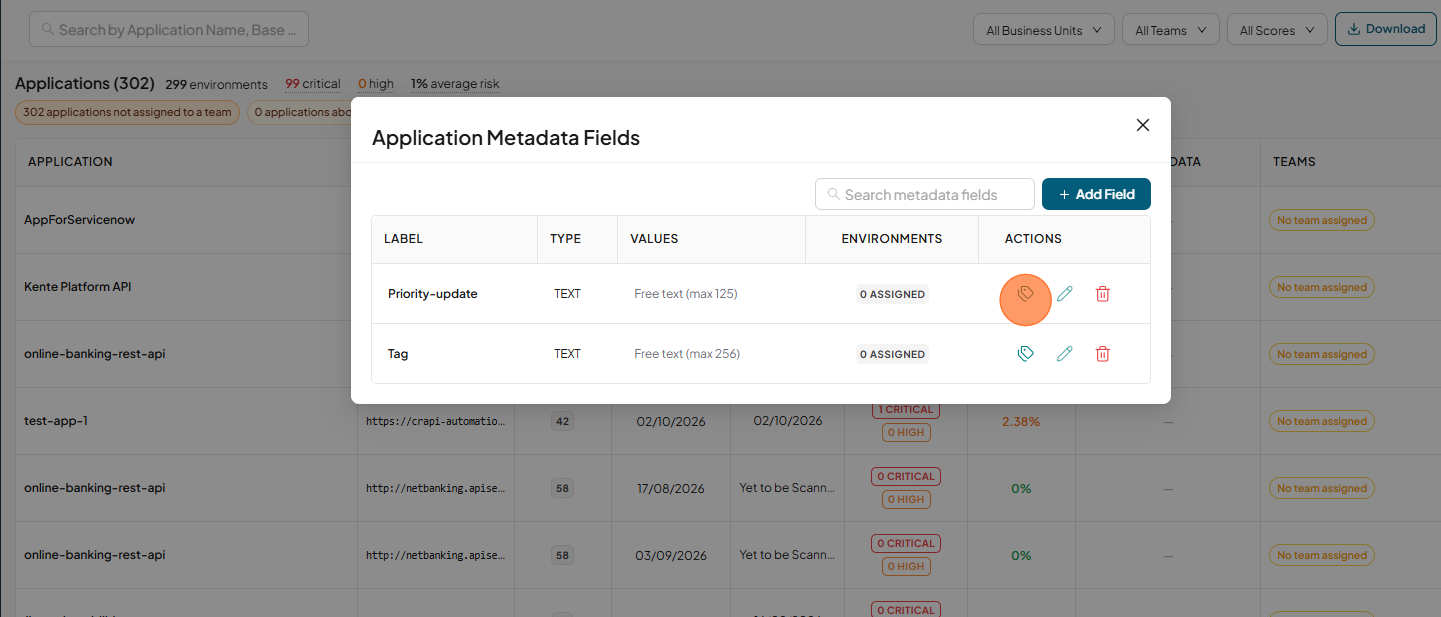Click the TYPE column header in dialog
The image size is (1441, 617).
(565, 239)
